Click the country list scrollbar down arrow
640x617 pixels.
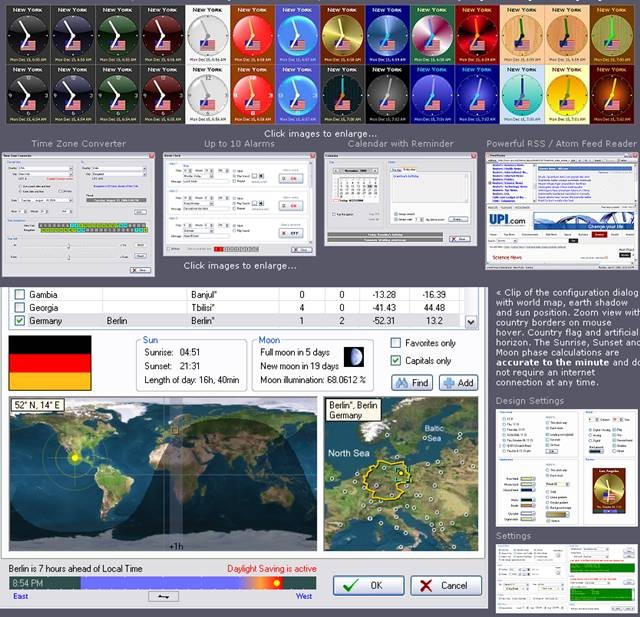[470, 321]
